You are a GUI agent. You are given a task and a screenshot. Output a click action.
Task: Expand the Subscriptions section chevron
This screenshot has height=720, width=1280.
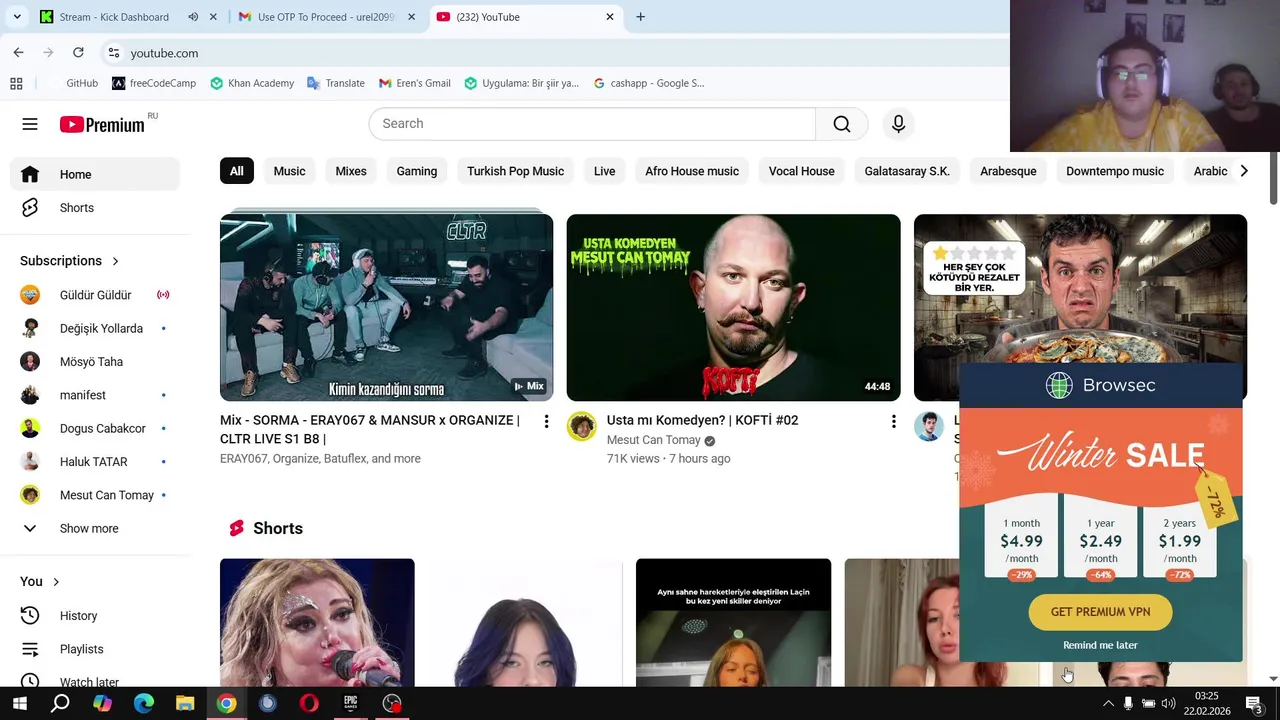pos(115,261)
